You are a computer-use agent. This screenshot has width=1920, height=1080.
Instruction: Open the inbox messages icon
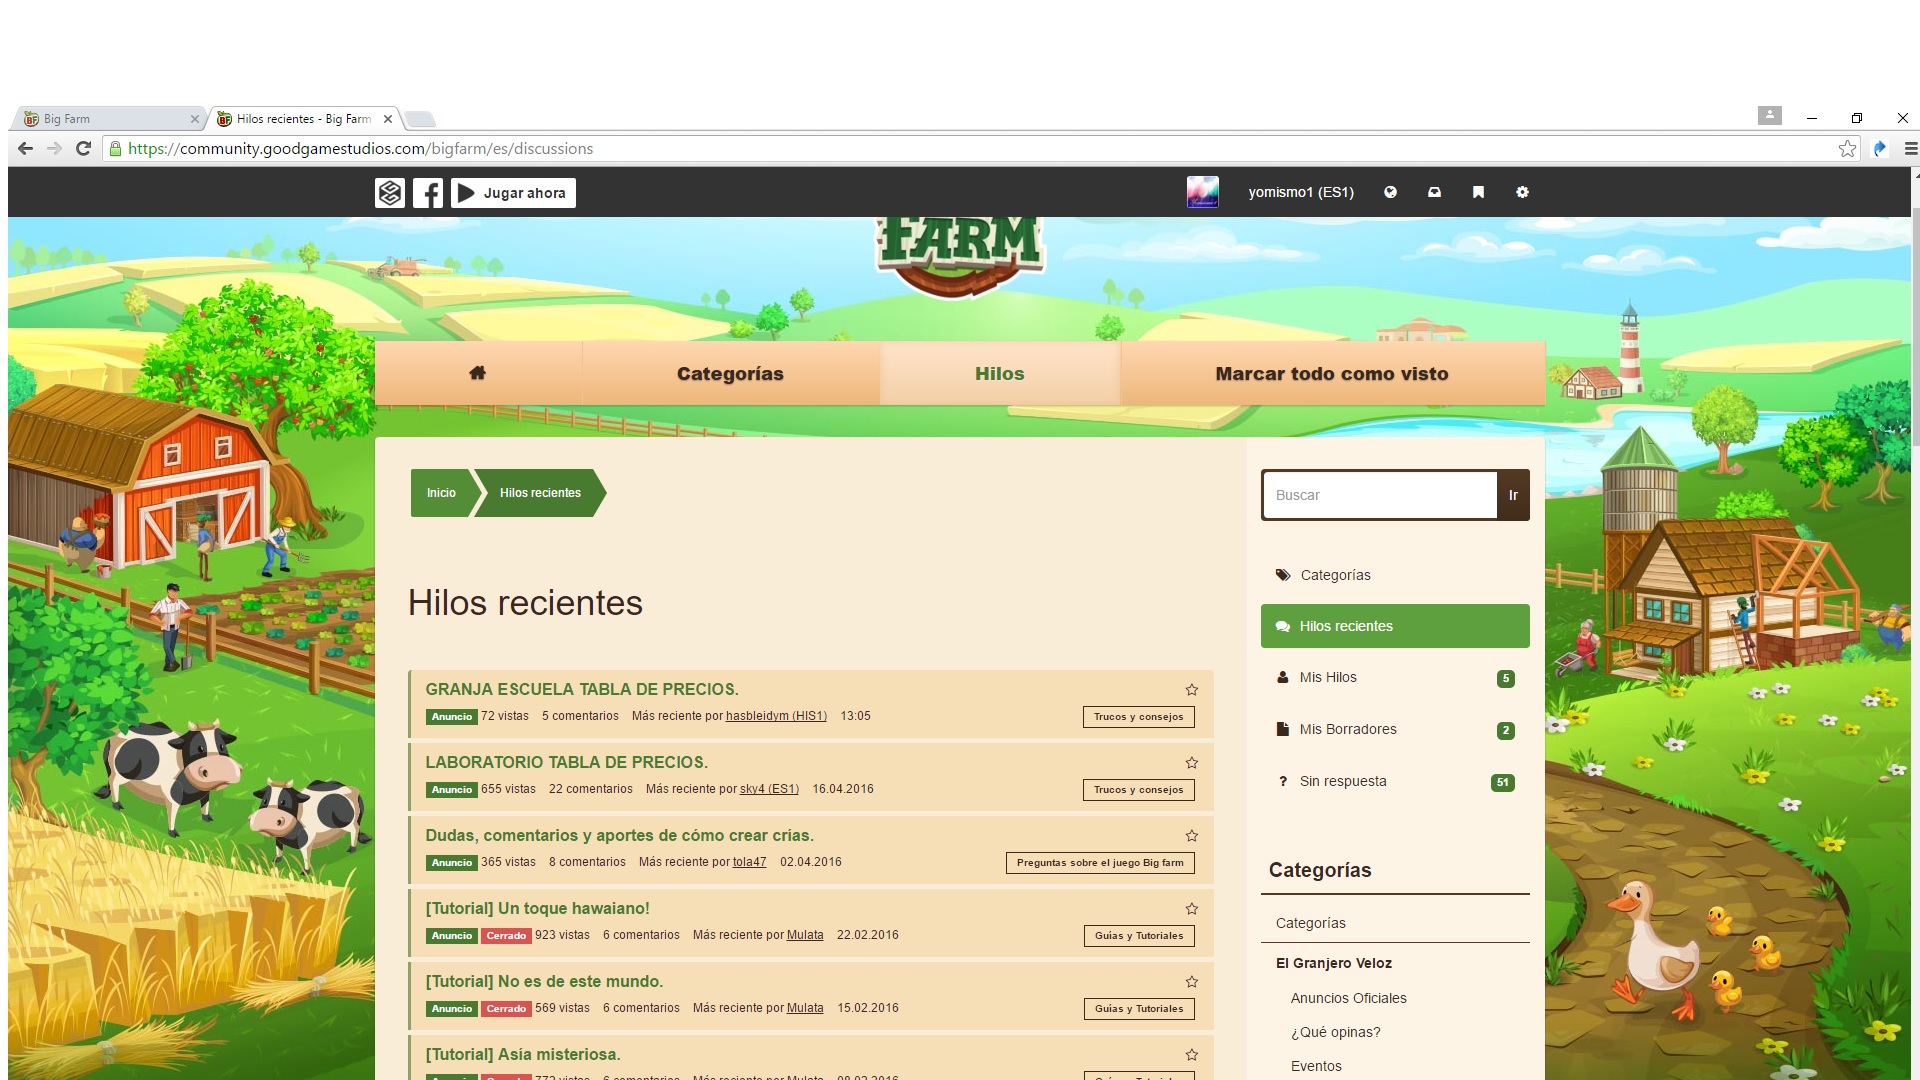1434,192
